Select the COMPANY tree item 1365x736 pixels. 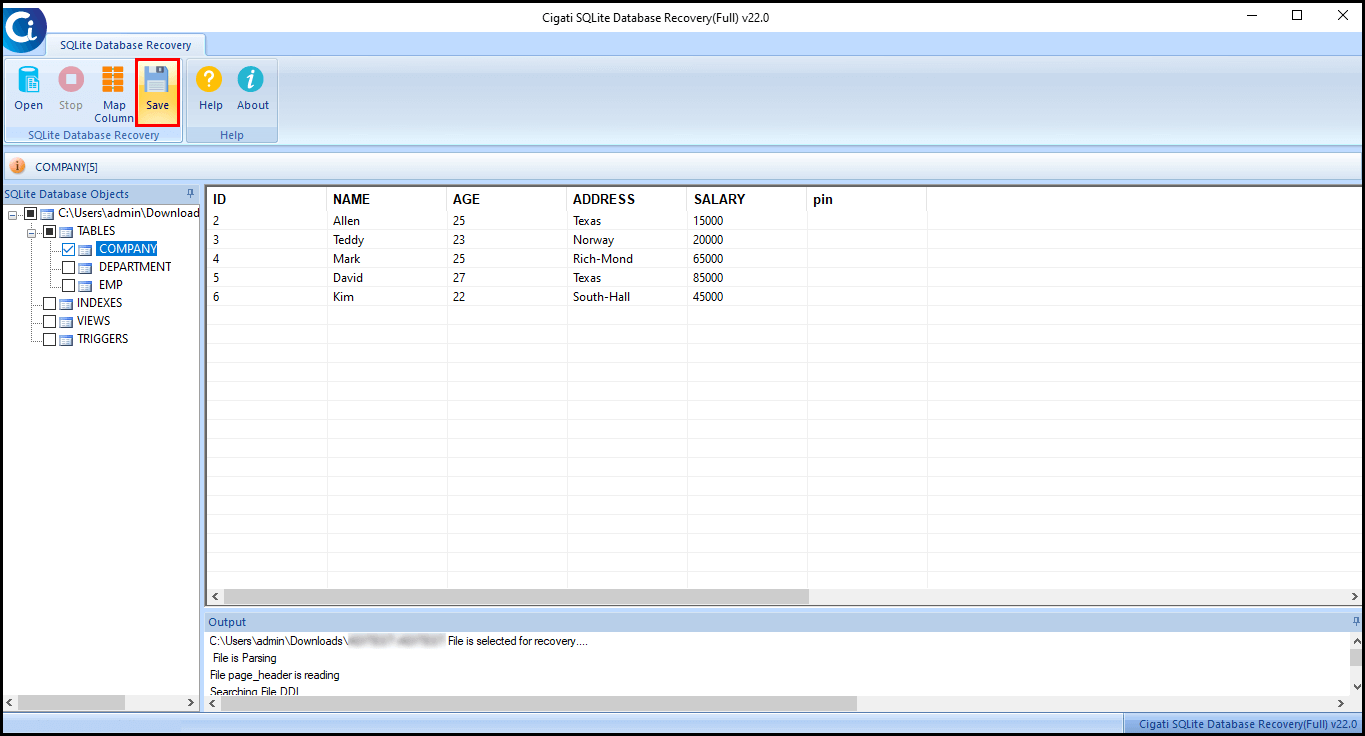(x=127, y=249)
